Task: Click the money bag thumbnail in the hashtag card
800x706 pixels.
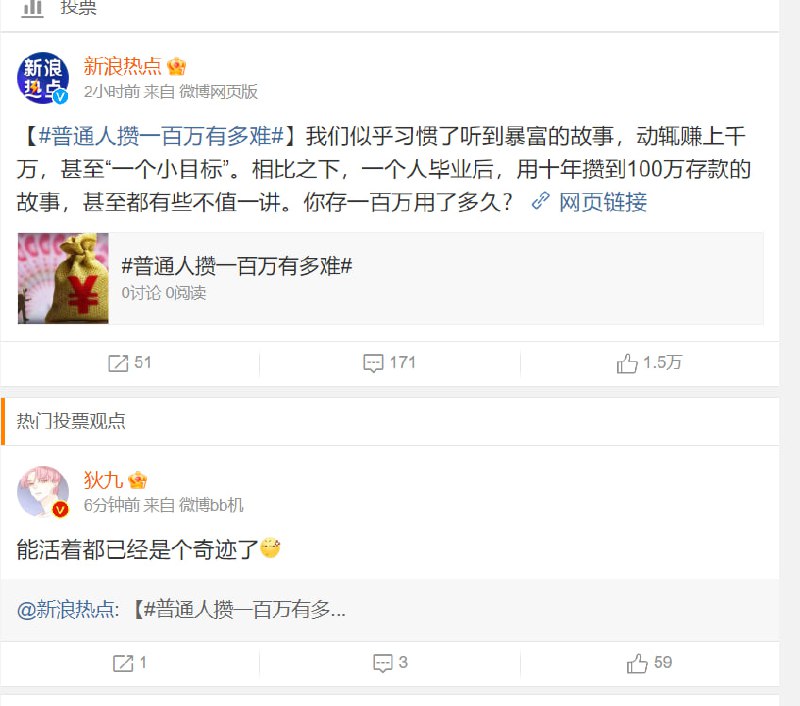Action: click(63, 279)
